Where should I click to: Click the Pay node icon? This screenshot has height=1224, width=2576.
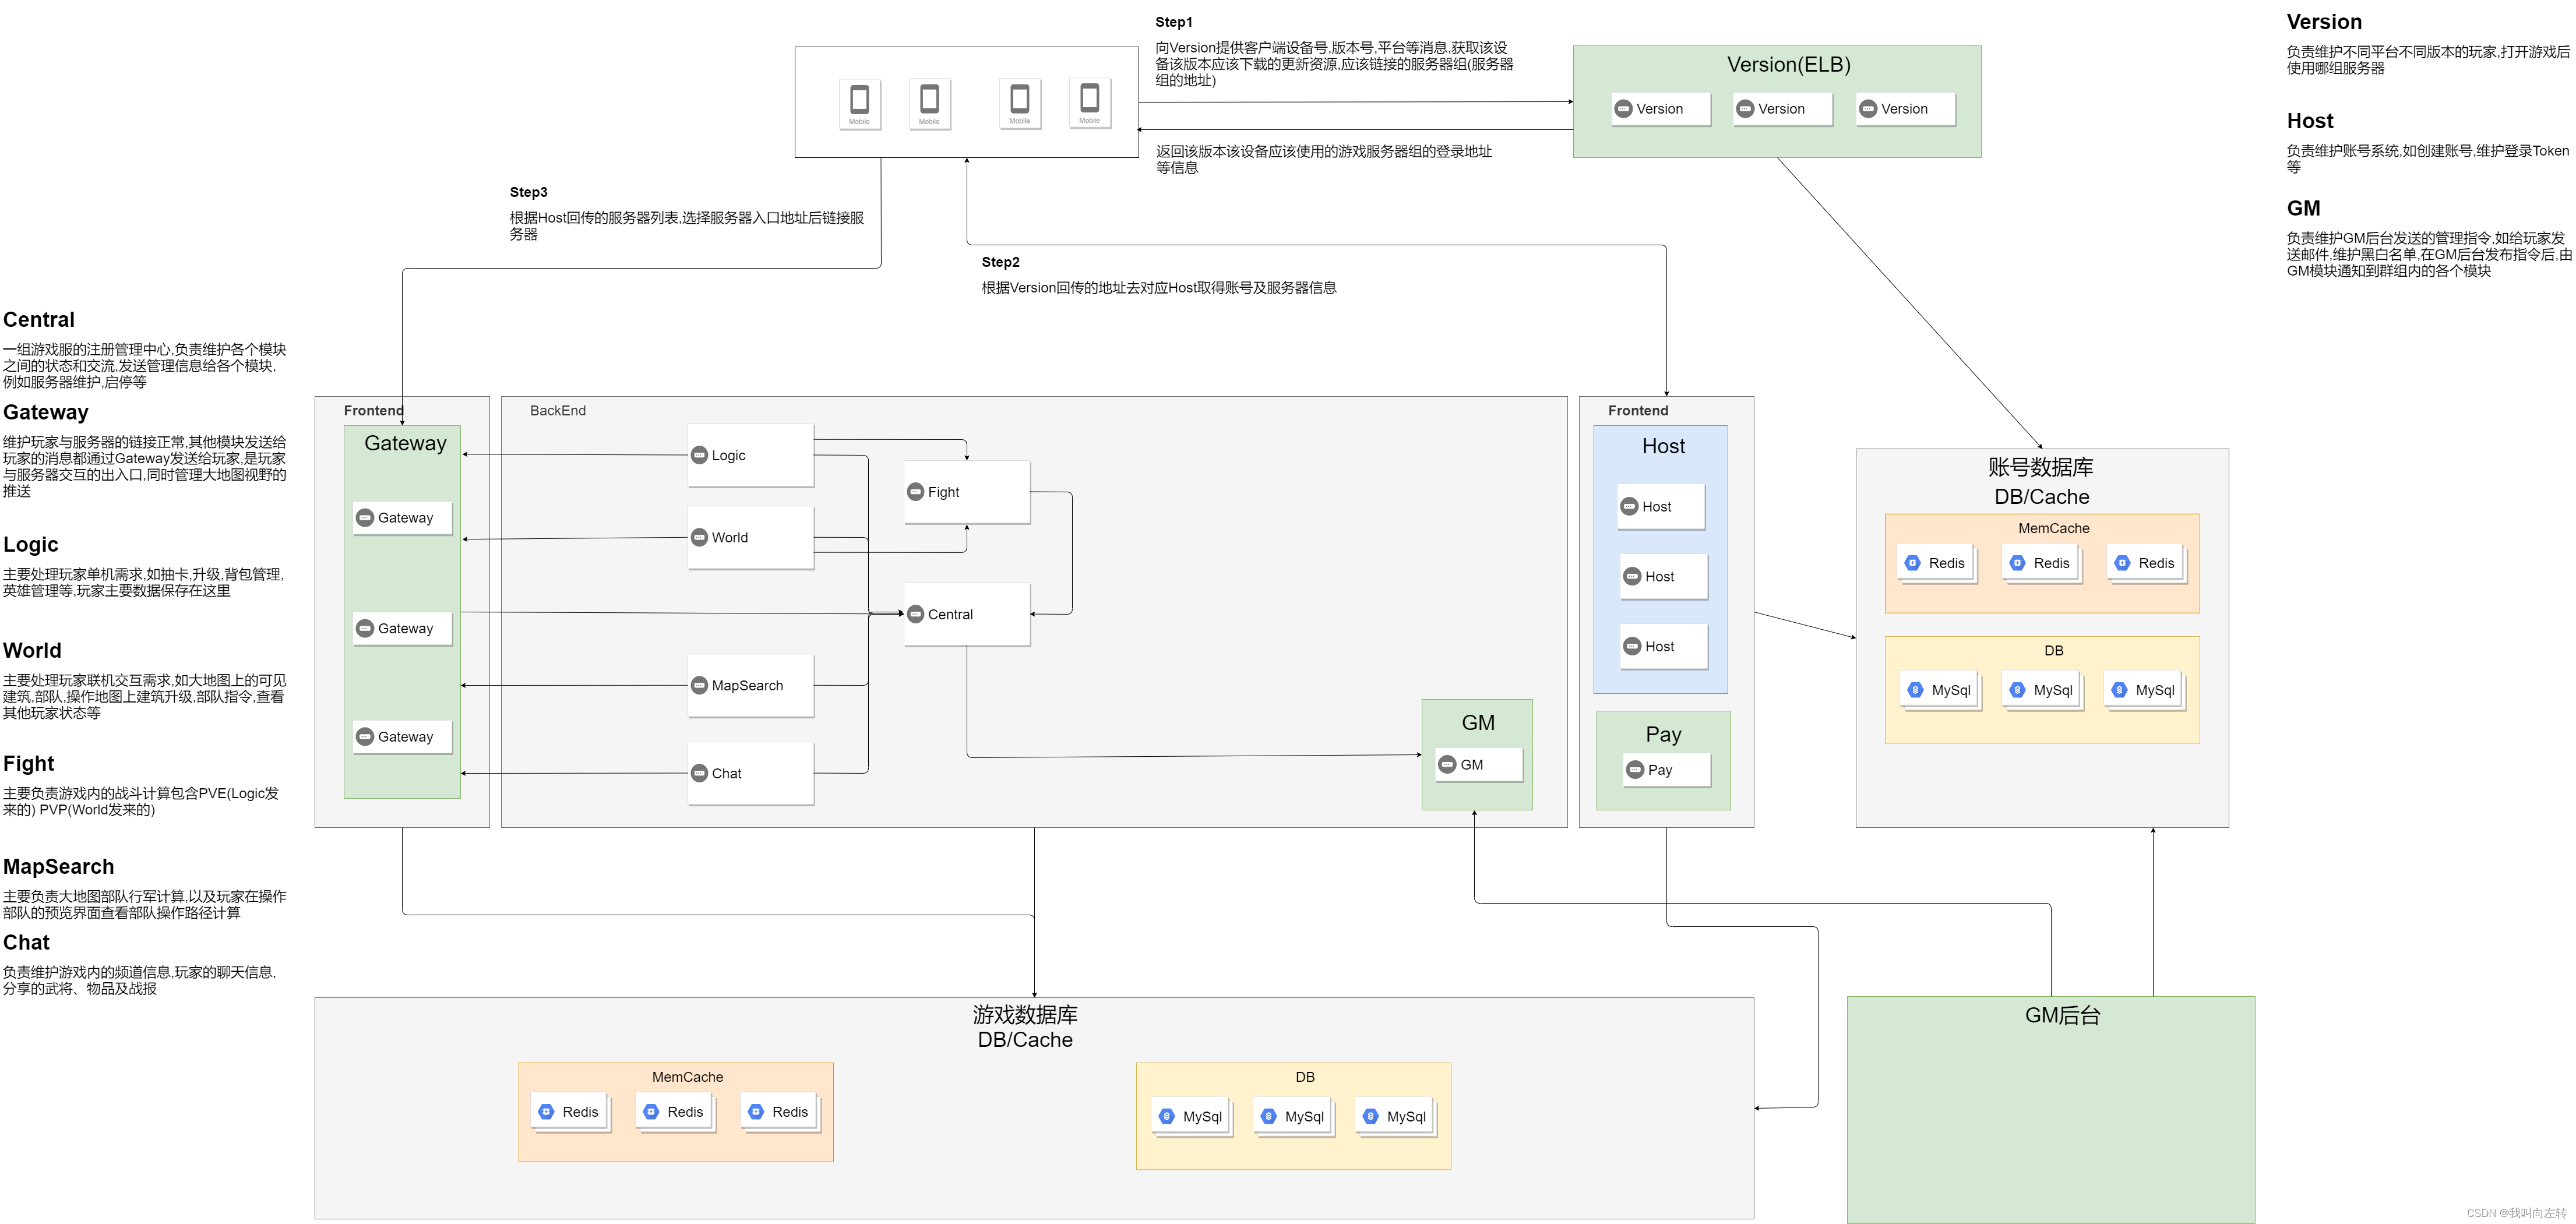1635,770
